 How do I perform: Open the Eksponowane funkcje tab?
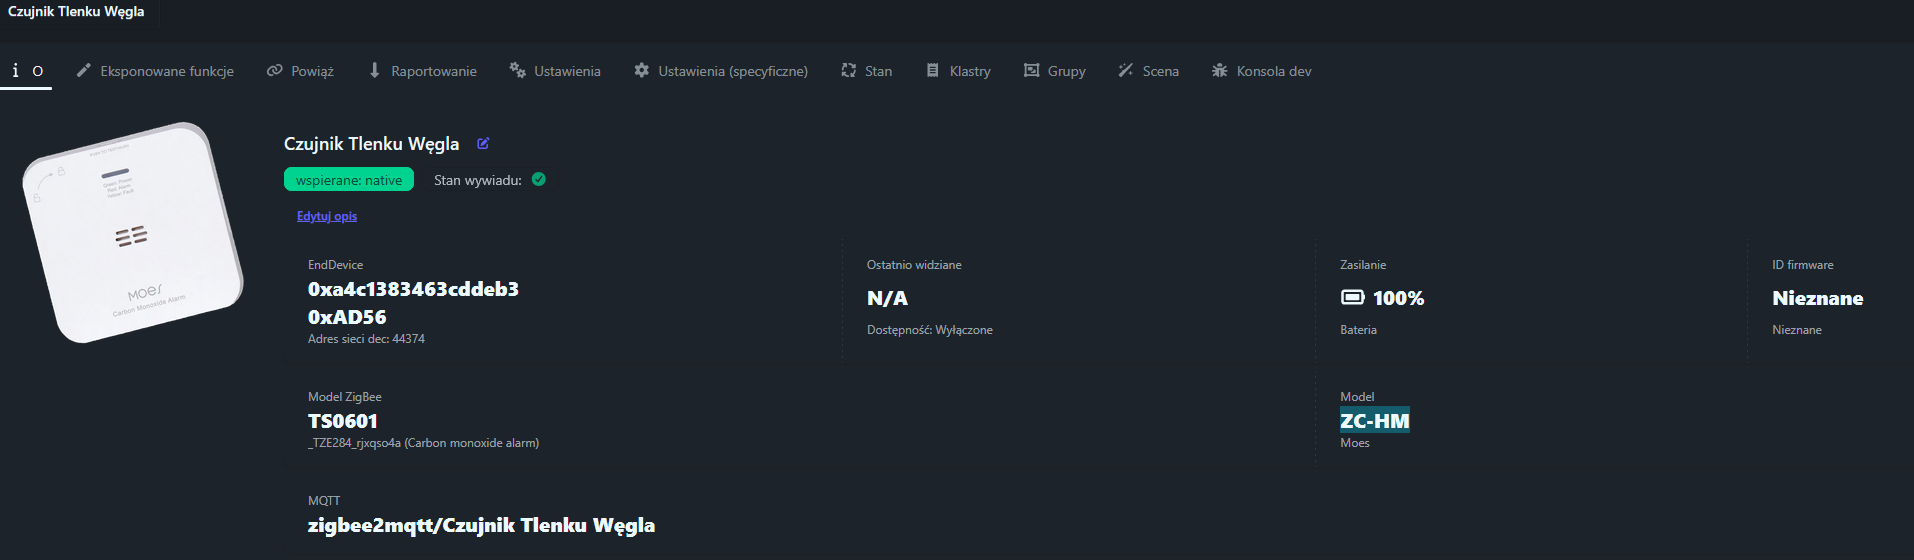click(156, 71)
